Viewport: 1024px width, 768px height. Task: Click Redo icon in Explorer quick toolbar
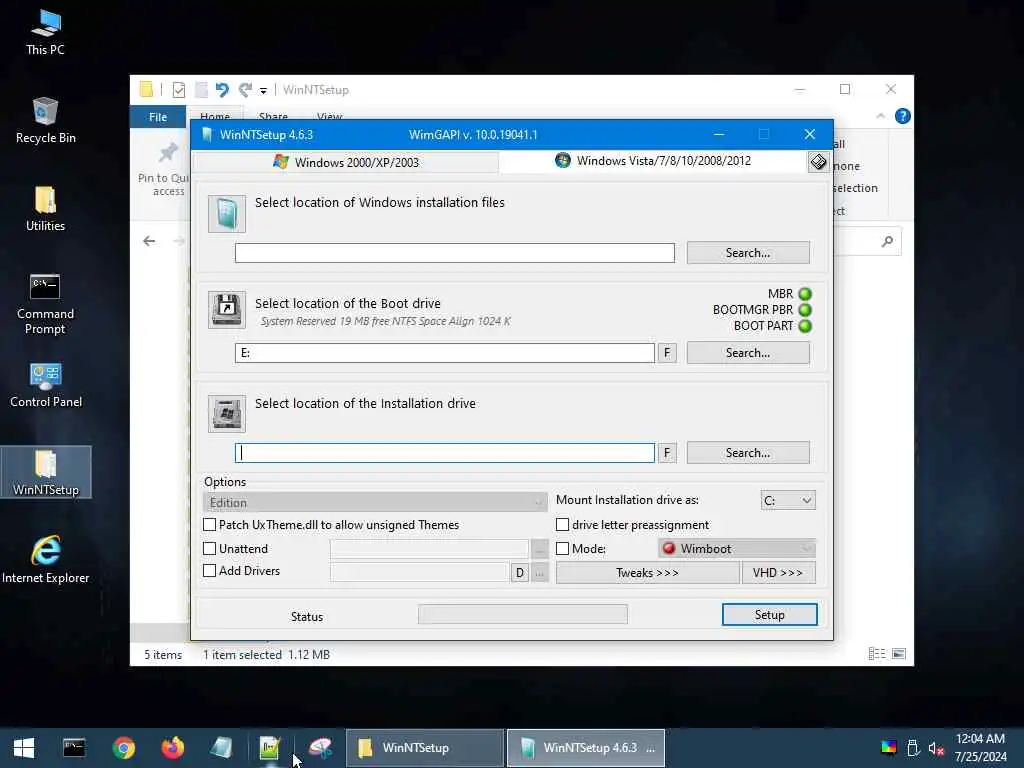(x=246, y=89)
